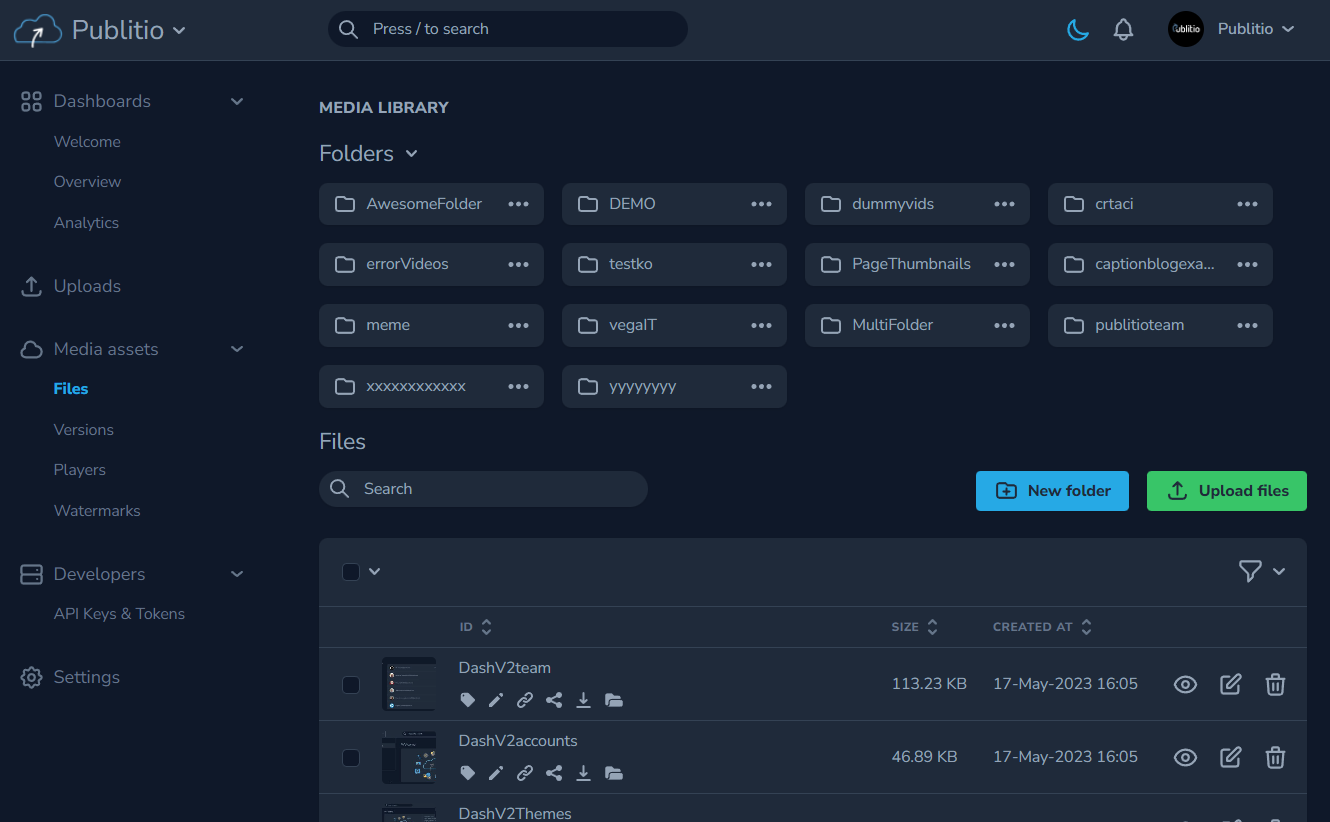The image size is (1330, 822).
Task: Open yyyyyyyy folder options dots
Action: [x=761, y=387]
